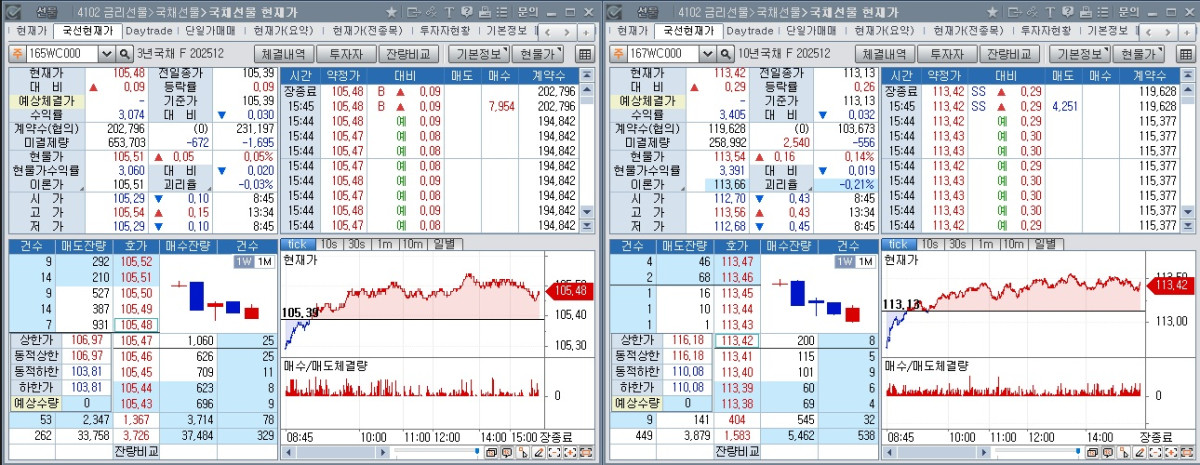Click the 165WC000 code input field

(x=64, y=54)
